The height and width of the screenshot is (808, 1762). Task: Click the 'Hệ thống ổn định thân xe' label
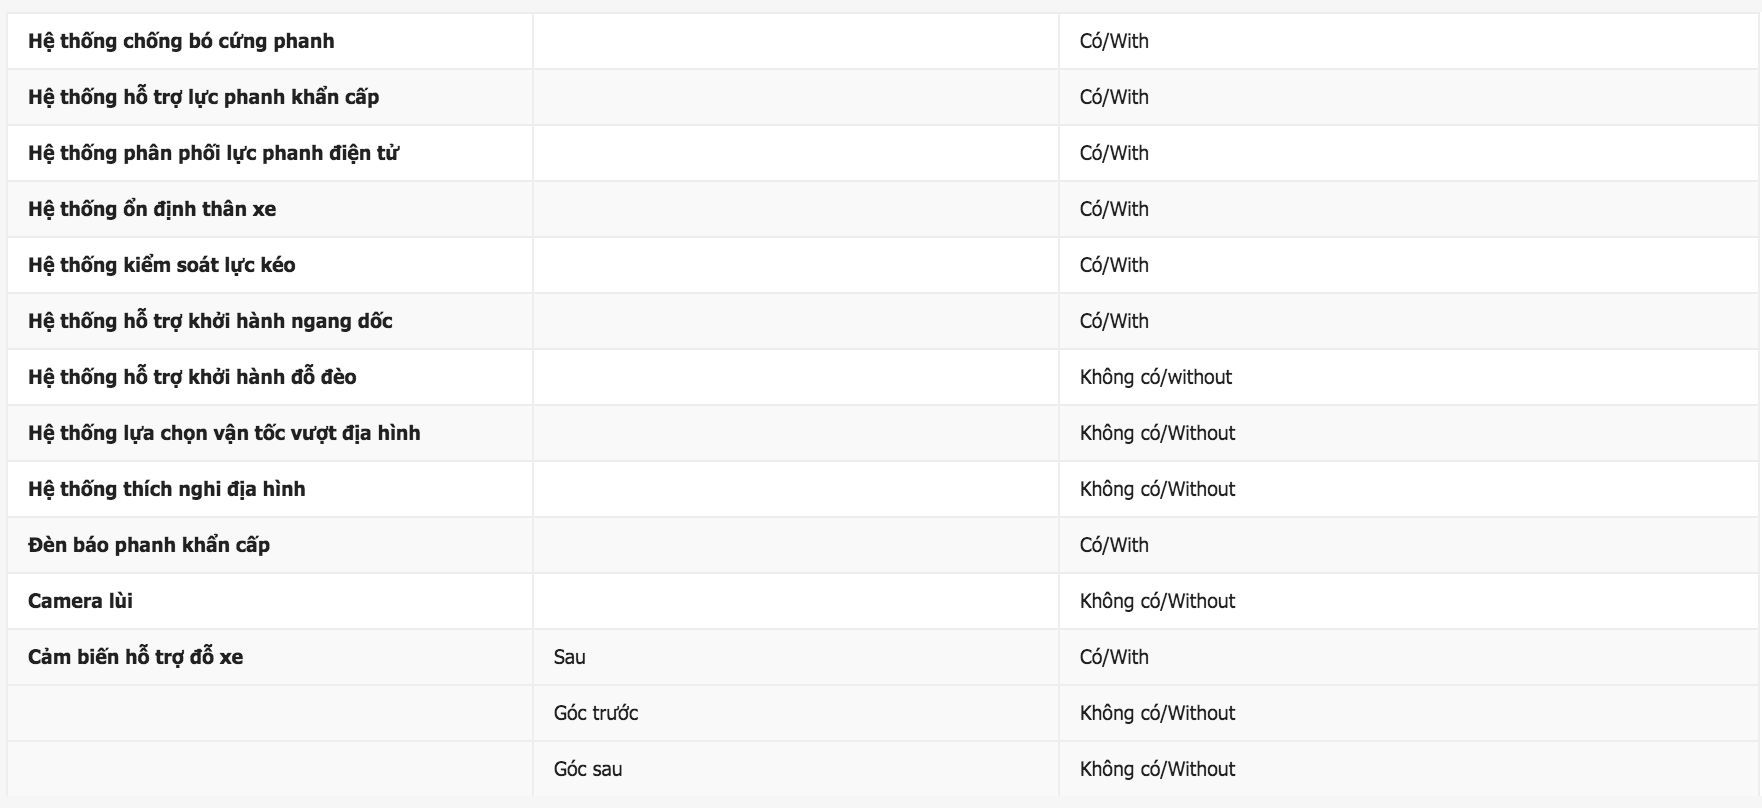click(152, 209)
